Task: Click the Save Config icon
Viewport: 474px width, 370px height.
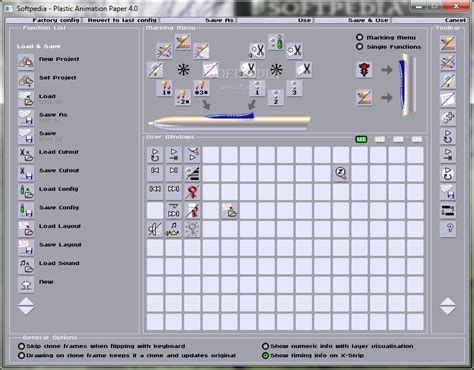Action: (26, 210)
